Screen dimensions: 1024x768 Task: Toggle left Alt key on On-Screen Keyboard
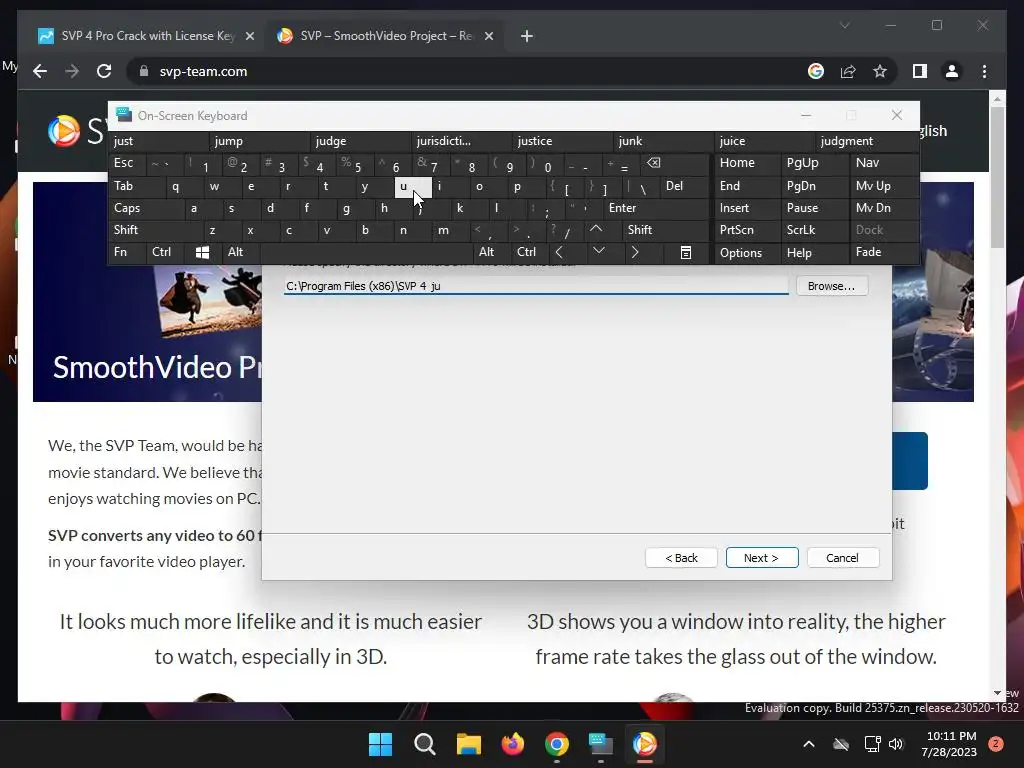(240, 252)
